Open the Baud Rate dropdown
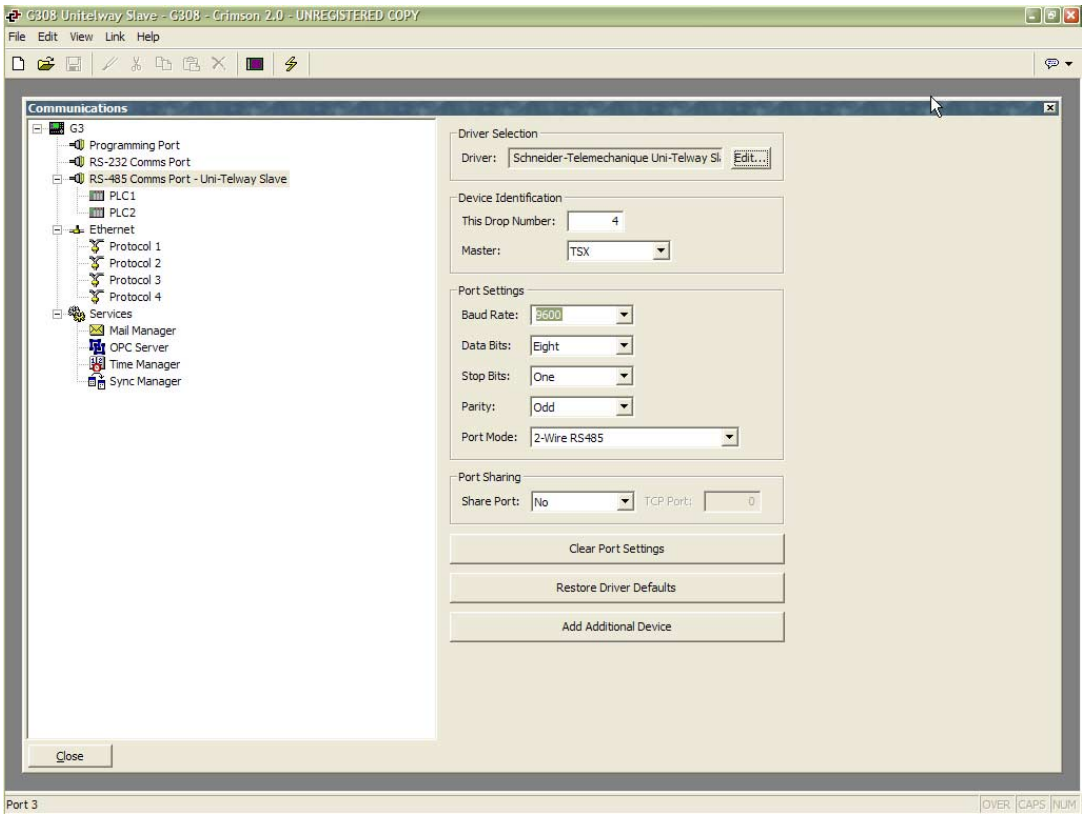 623,315
